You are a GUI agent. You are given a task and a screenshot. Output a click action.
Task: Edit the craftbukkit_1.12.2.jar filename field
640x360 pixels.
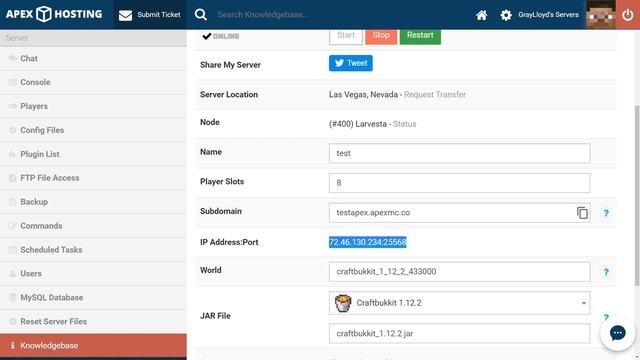(459, 333)
